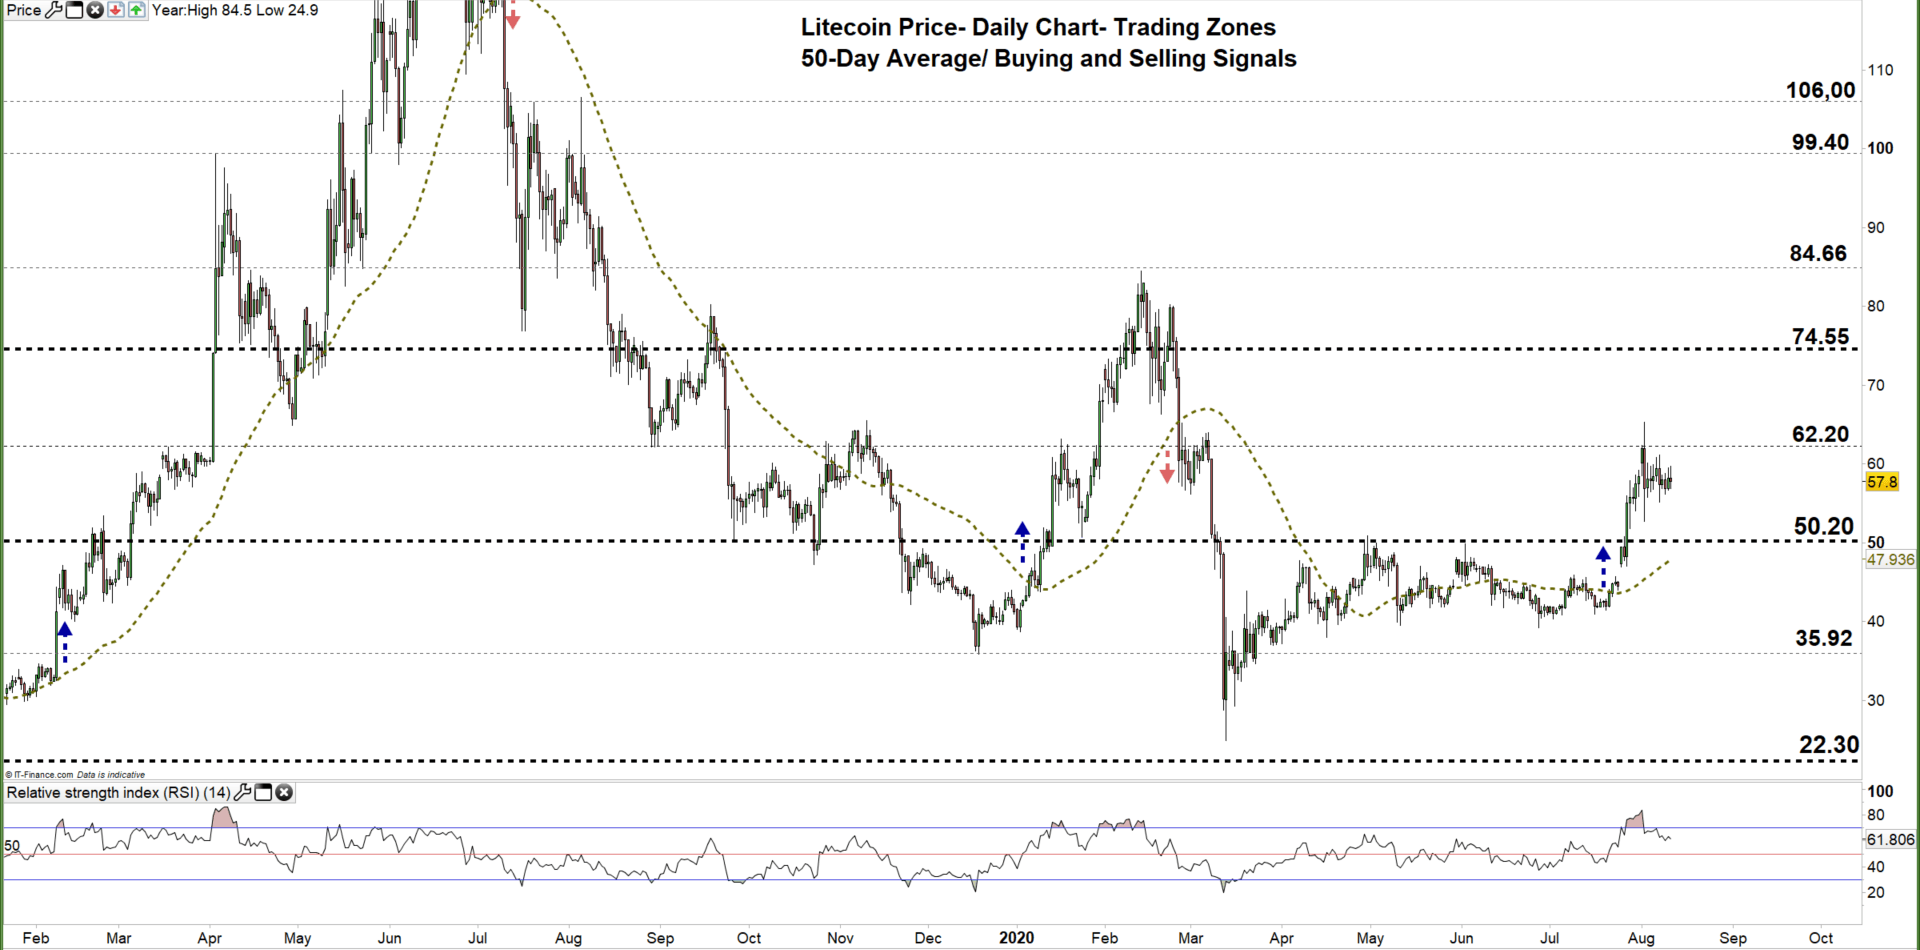Image resolution: width=1920 pixels, height=950 pixels.
Task: Click the 70 tick on the price axis
Action: tap(1876, 385)
